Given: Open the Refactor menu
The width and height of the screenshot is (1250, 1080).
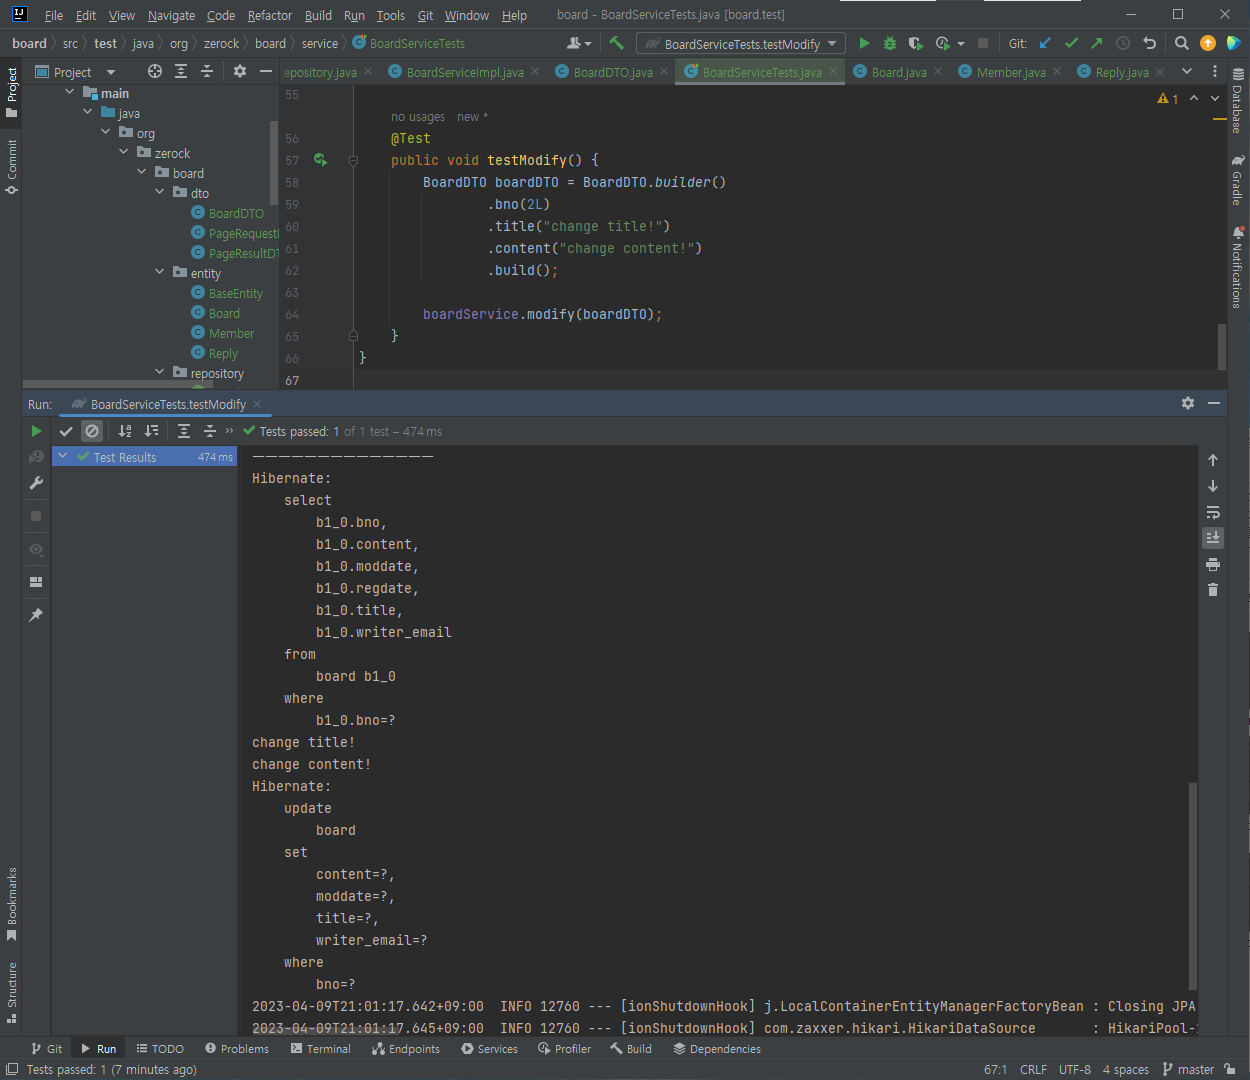Looking at the screenshot, I should [269, 15].
